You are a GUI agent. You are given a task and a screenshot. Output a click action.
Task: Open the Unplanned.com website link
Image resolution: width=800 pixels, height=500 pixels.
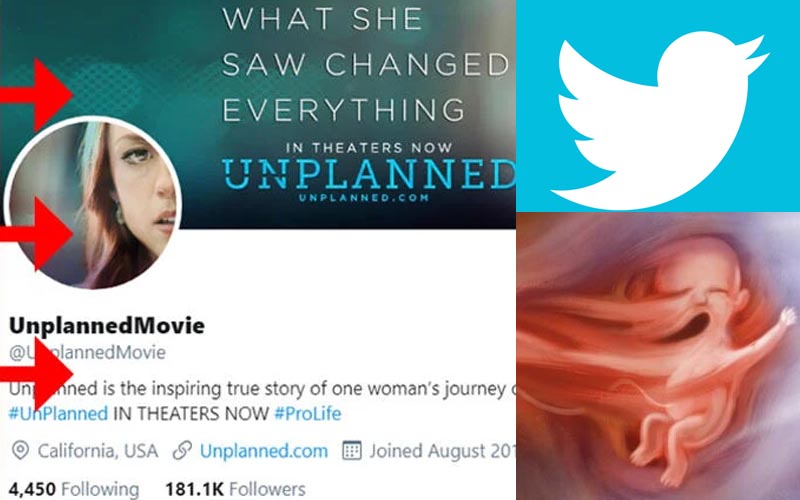coord(264,451)
